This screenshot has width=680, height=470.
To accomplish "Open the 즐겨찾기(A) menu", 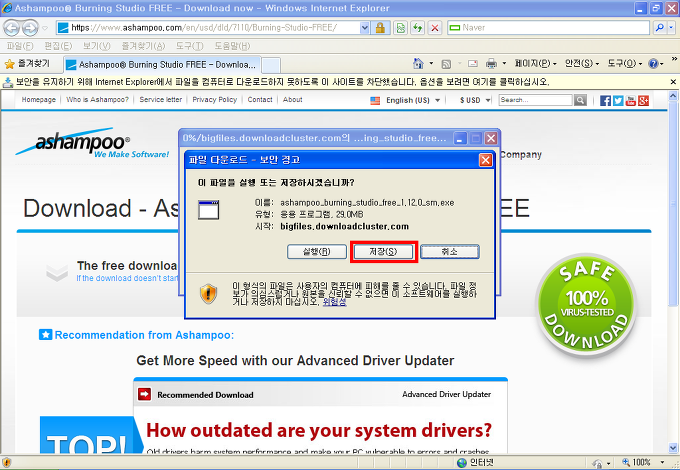I will (143, 46).
